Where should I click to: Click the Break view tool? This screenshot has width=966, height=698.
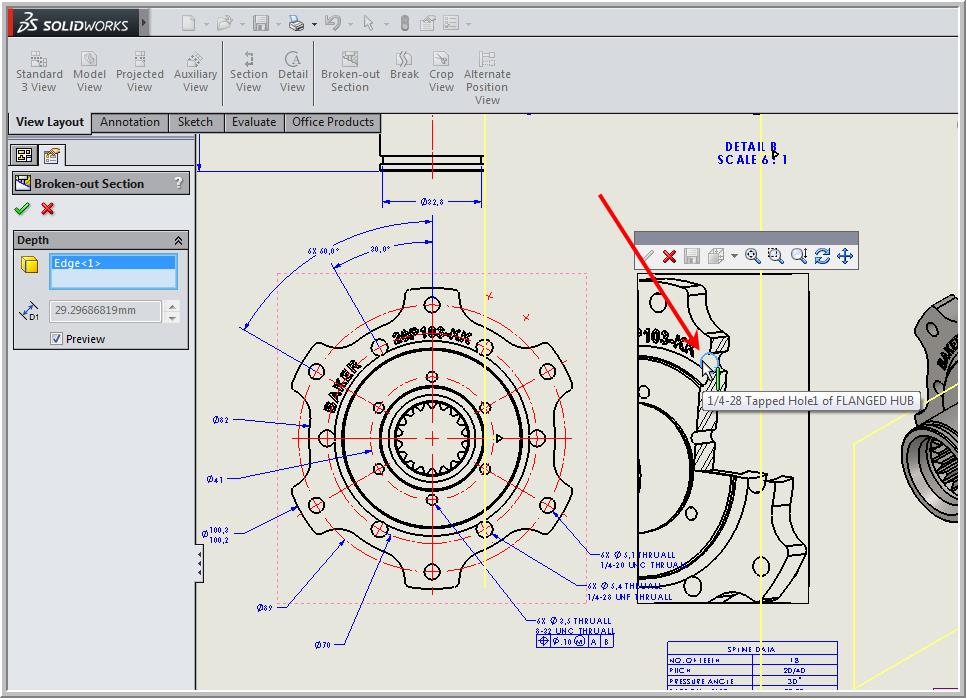pyautogui.click(x=404, y=65)
